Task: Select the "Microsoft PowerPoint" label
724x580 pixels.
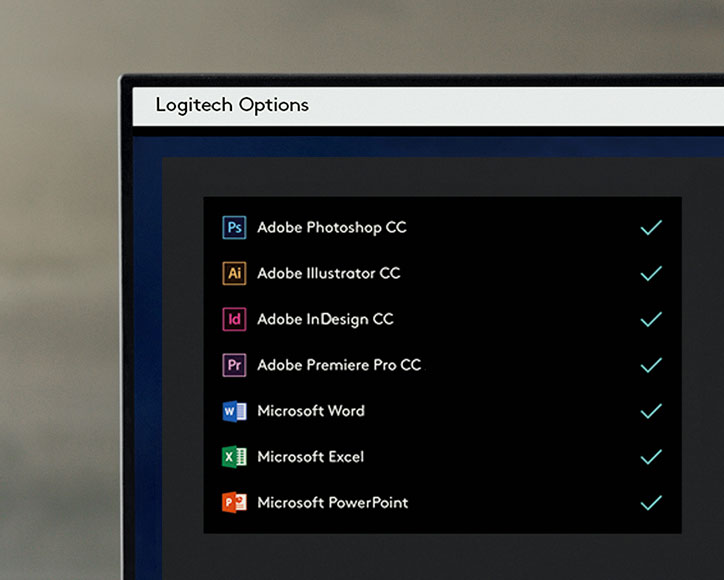Action: (332, 502)
